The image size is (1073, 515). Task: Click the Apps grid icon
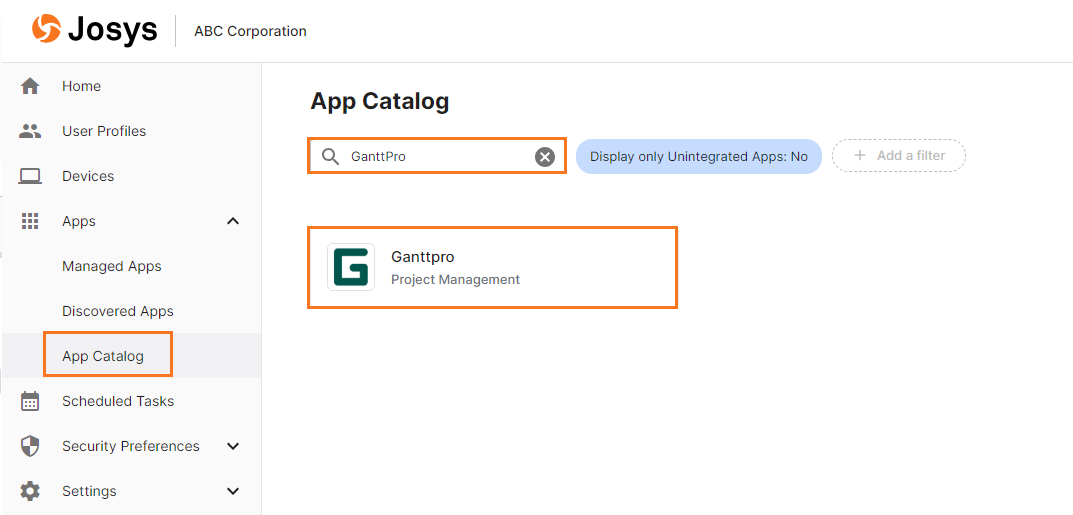point(30,221)
